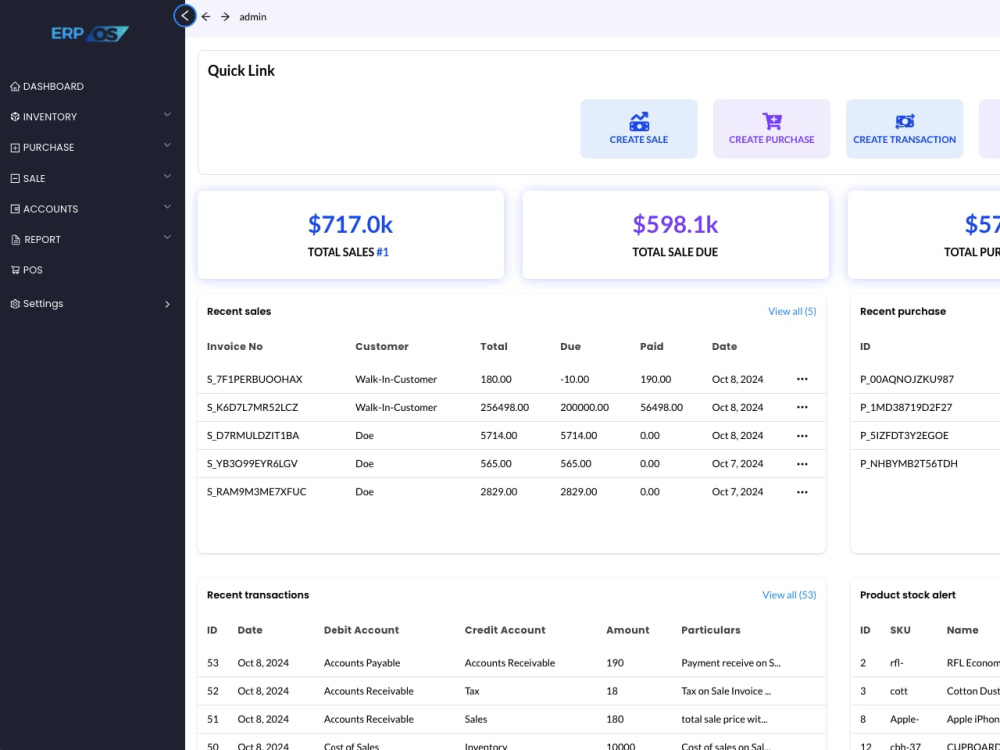
Task: Click the Cotton Dust stock alert row name
Action: pyautogui.click(x=973, y=691)
